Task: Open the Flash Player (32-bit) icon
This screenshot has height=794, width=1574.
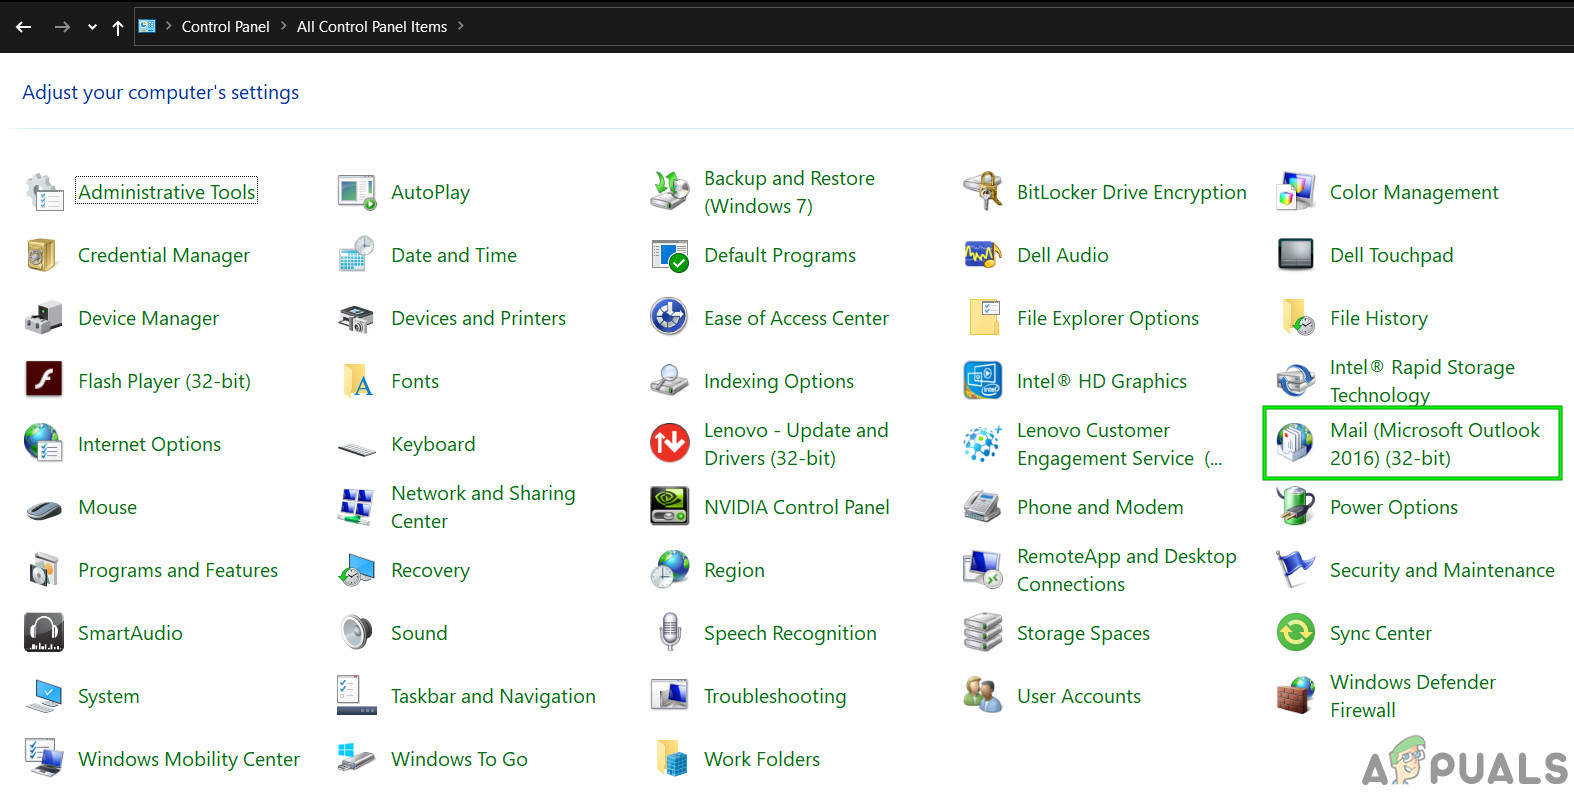Action: pyautogui.click(x=43, y=381)
